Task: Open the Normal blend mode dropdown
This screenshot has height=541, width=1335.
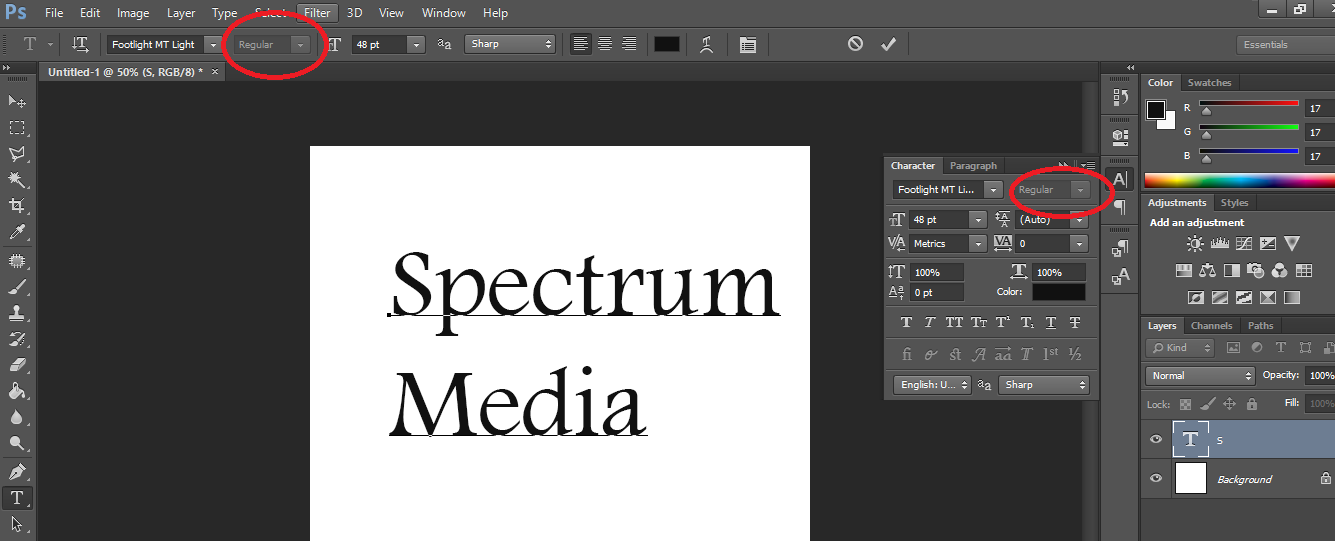Action: pos(1200,375)
